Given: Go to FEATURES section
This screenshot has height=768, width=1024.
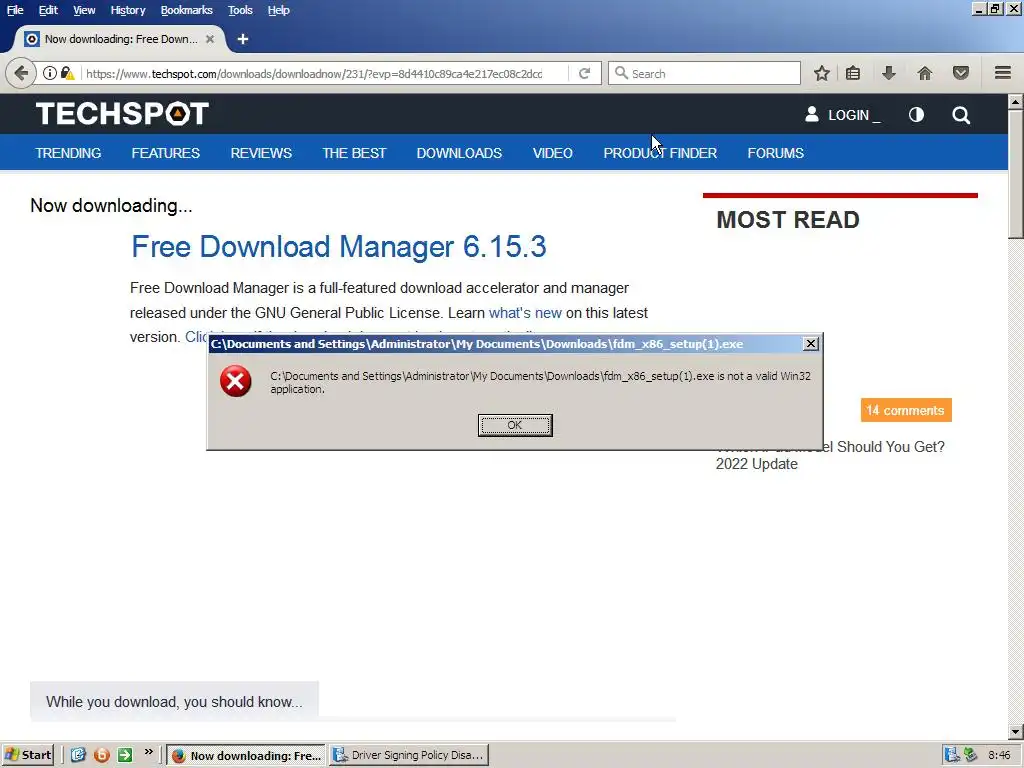Looking at the screenshot, I should [x=166, y=153].
